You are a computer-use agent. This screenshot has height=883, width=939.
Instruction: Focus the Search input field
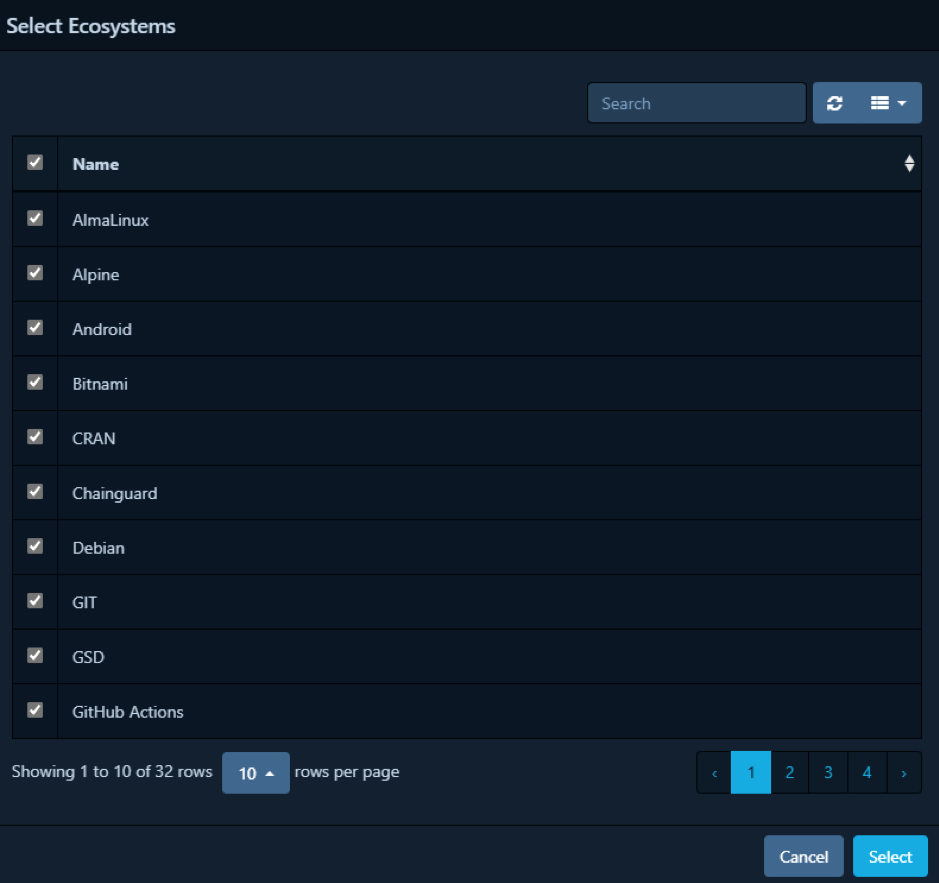(x=697, y=103)
